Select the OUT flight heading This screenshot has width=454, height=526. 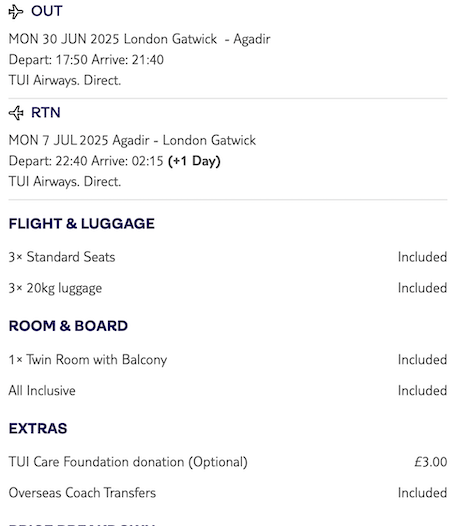click(x=47, y=11)
